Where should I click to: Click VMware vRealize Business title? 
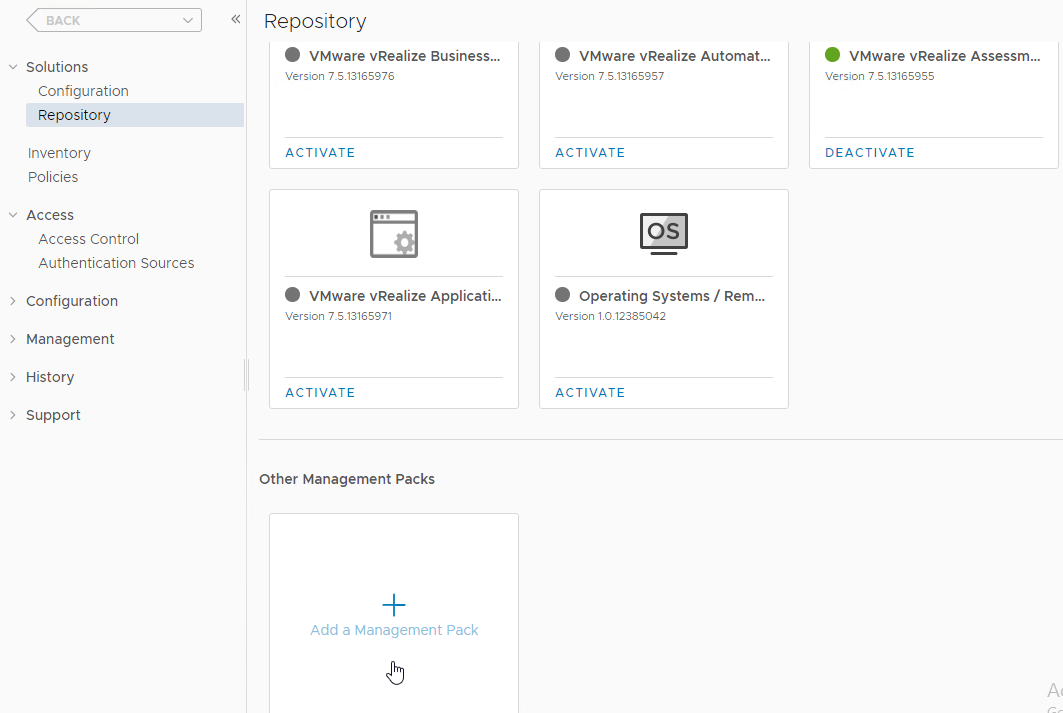pyautogui.click(x=405, y=56)
